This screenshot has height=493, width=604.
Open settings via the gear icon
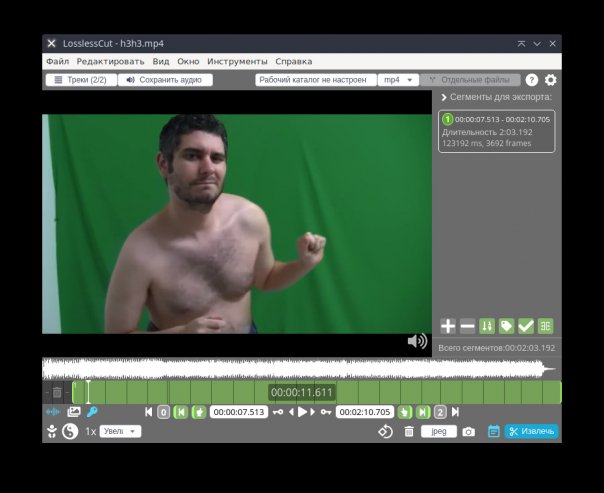point(550,80)
